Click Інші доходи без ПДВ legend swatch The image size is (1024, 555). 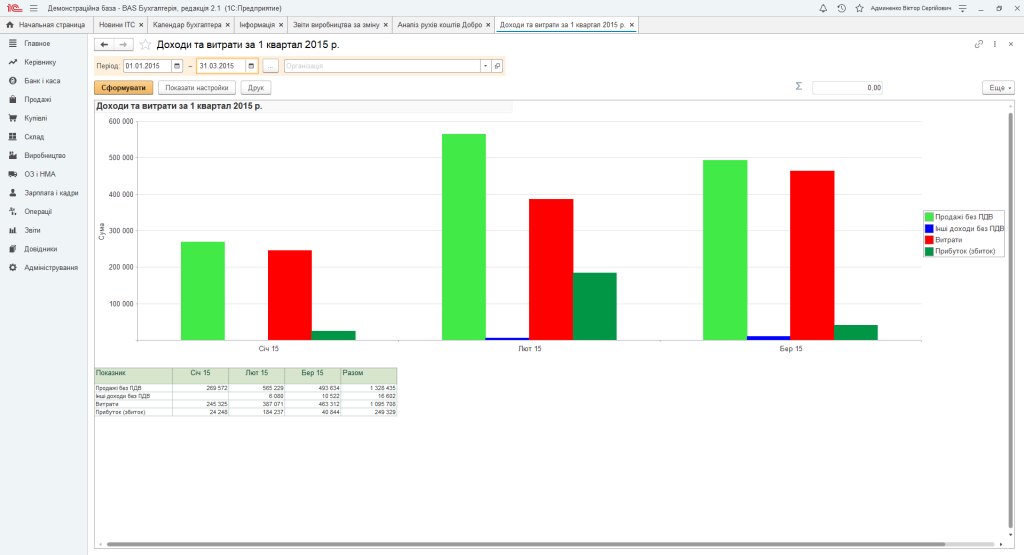929,229
